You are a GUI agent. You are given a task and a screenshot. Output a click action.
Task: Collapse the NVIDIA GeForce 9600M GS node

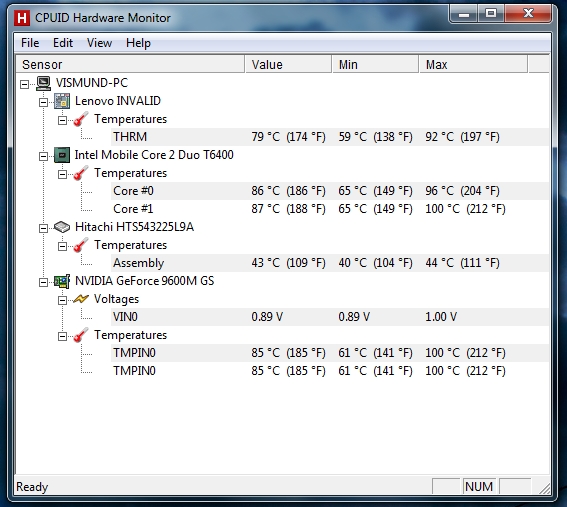click(43, 282)
